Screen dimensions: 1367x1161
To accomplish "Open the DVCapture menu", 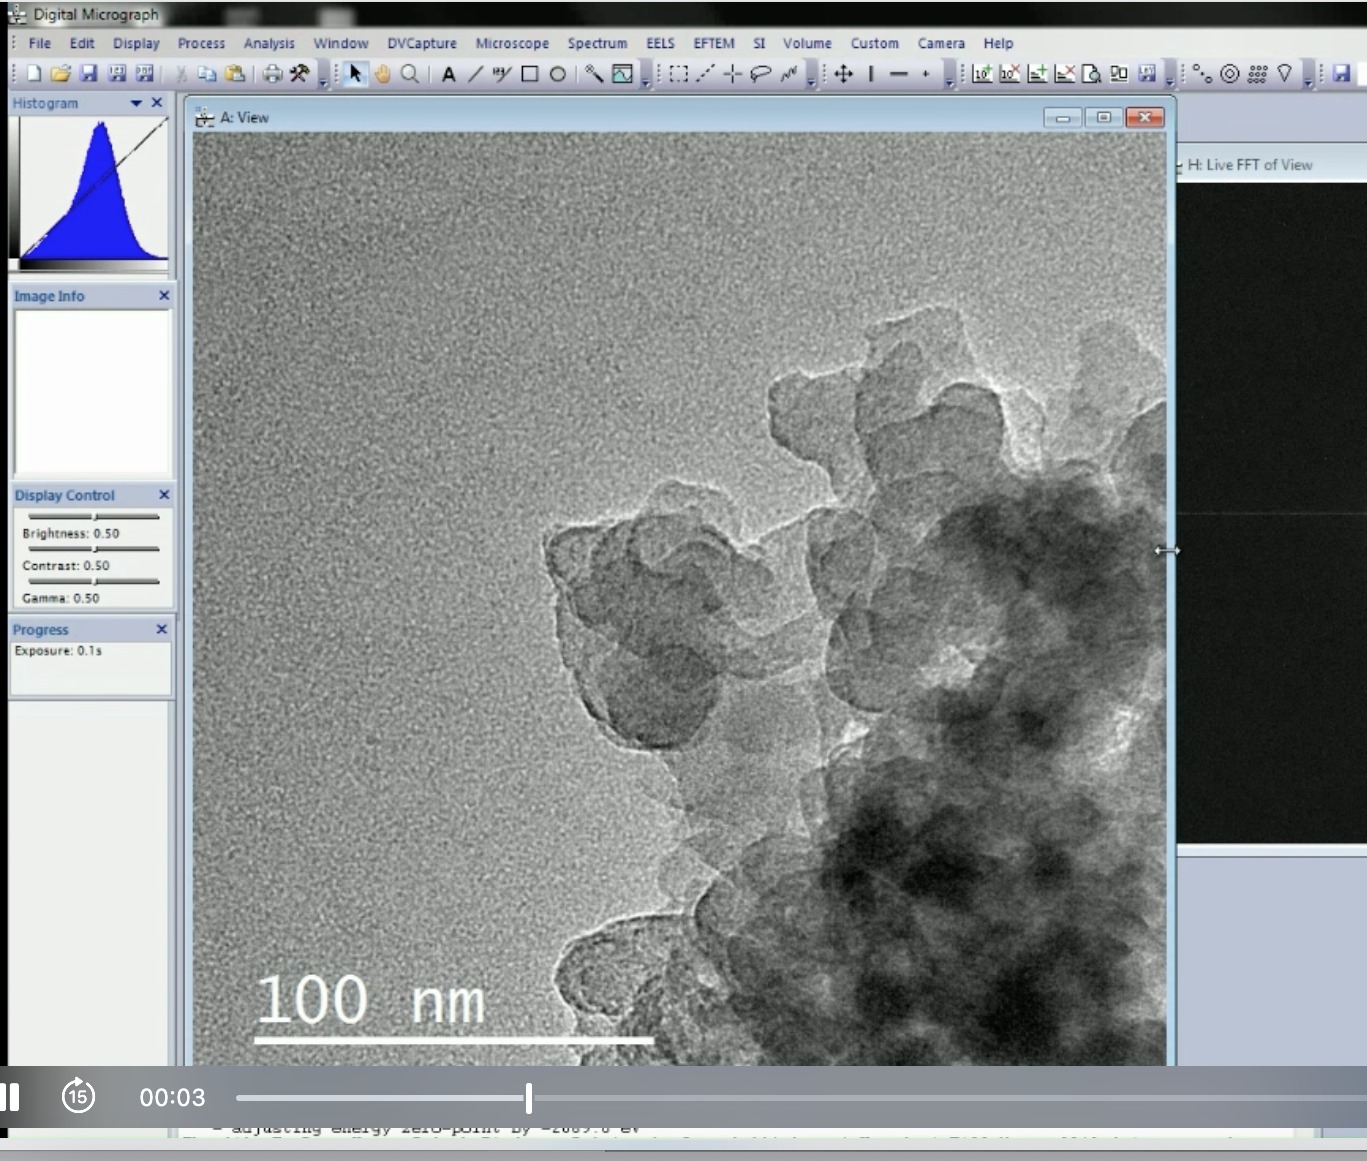I will (422, 43).
